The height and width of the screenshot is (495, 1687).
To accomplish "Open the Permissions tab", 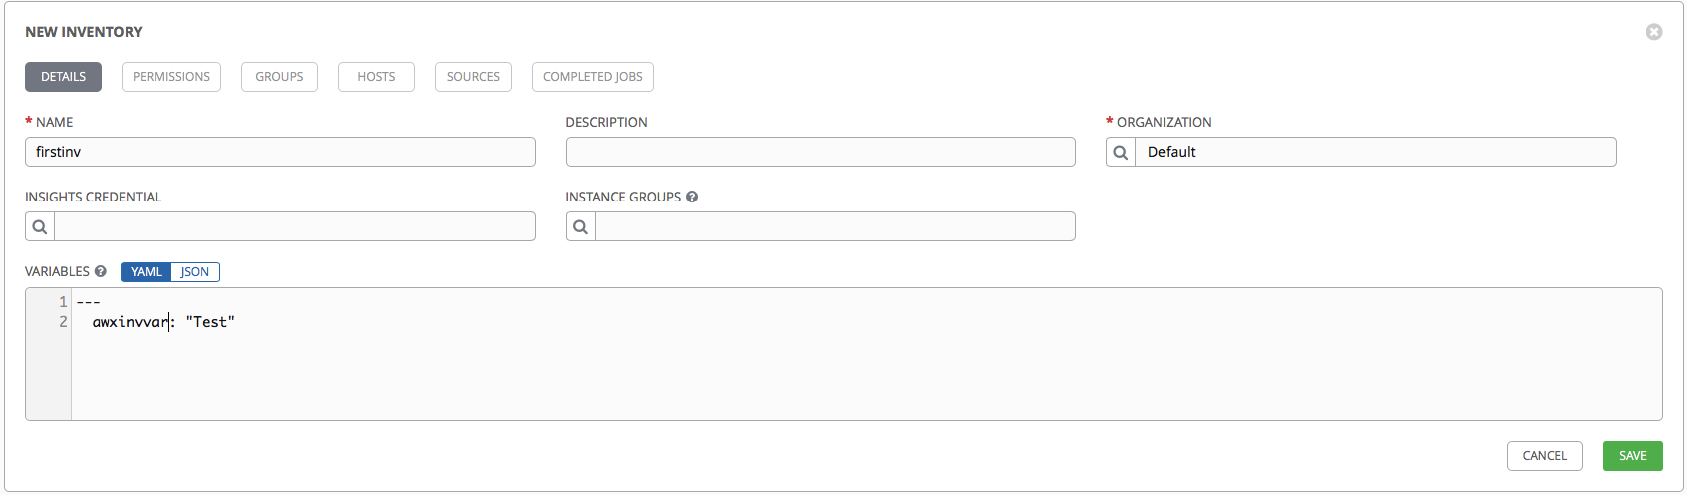I will click(x=171, y=77).
